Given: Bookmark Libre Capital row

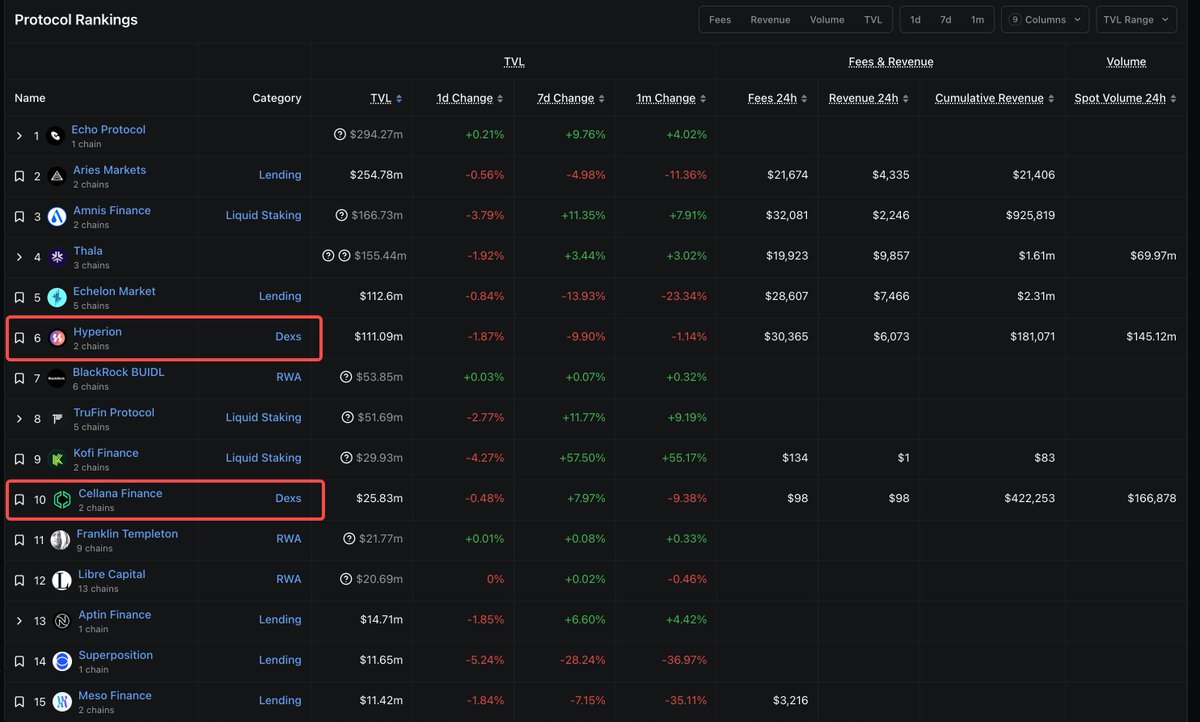Looking at the screenshot, I should tap(19, 581).
